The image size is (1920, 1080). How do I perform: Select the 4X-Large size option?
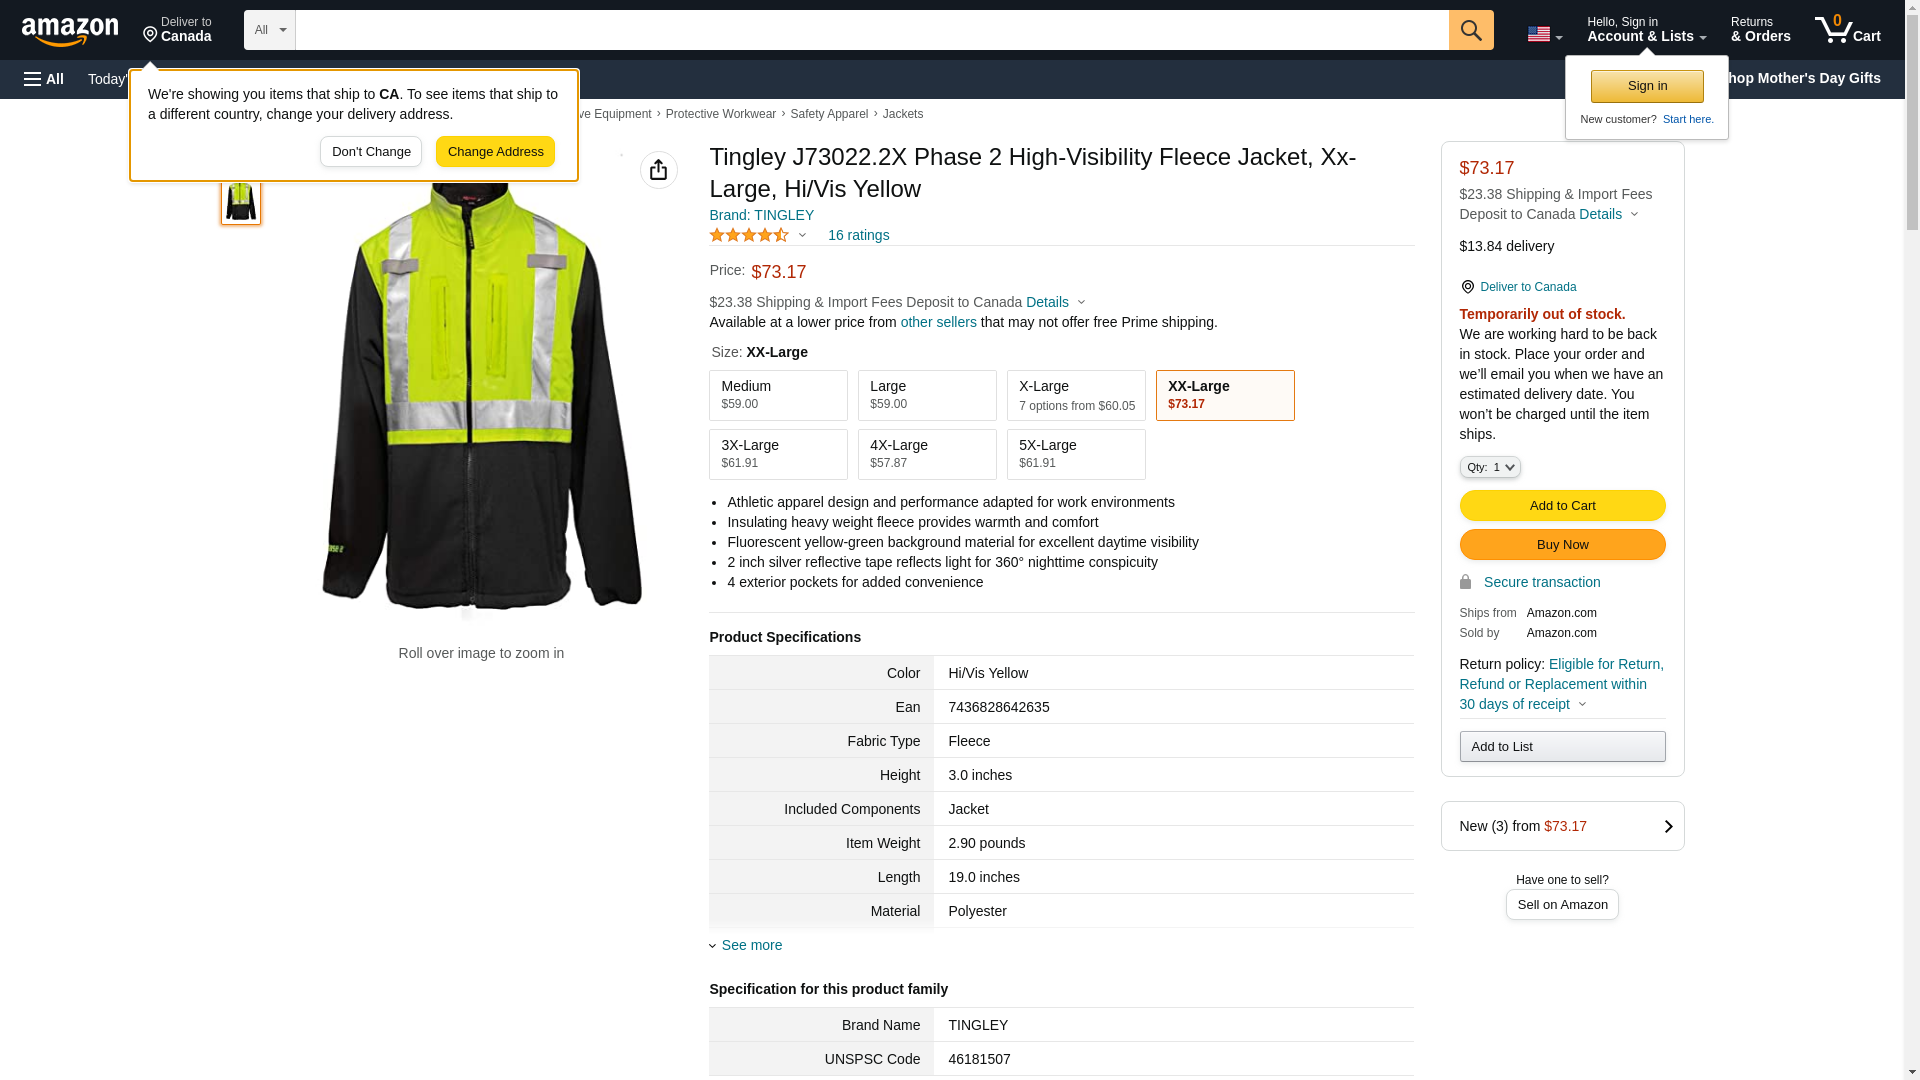click(x=926, y=454)
